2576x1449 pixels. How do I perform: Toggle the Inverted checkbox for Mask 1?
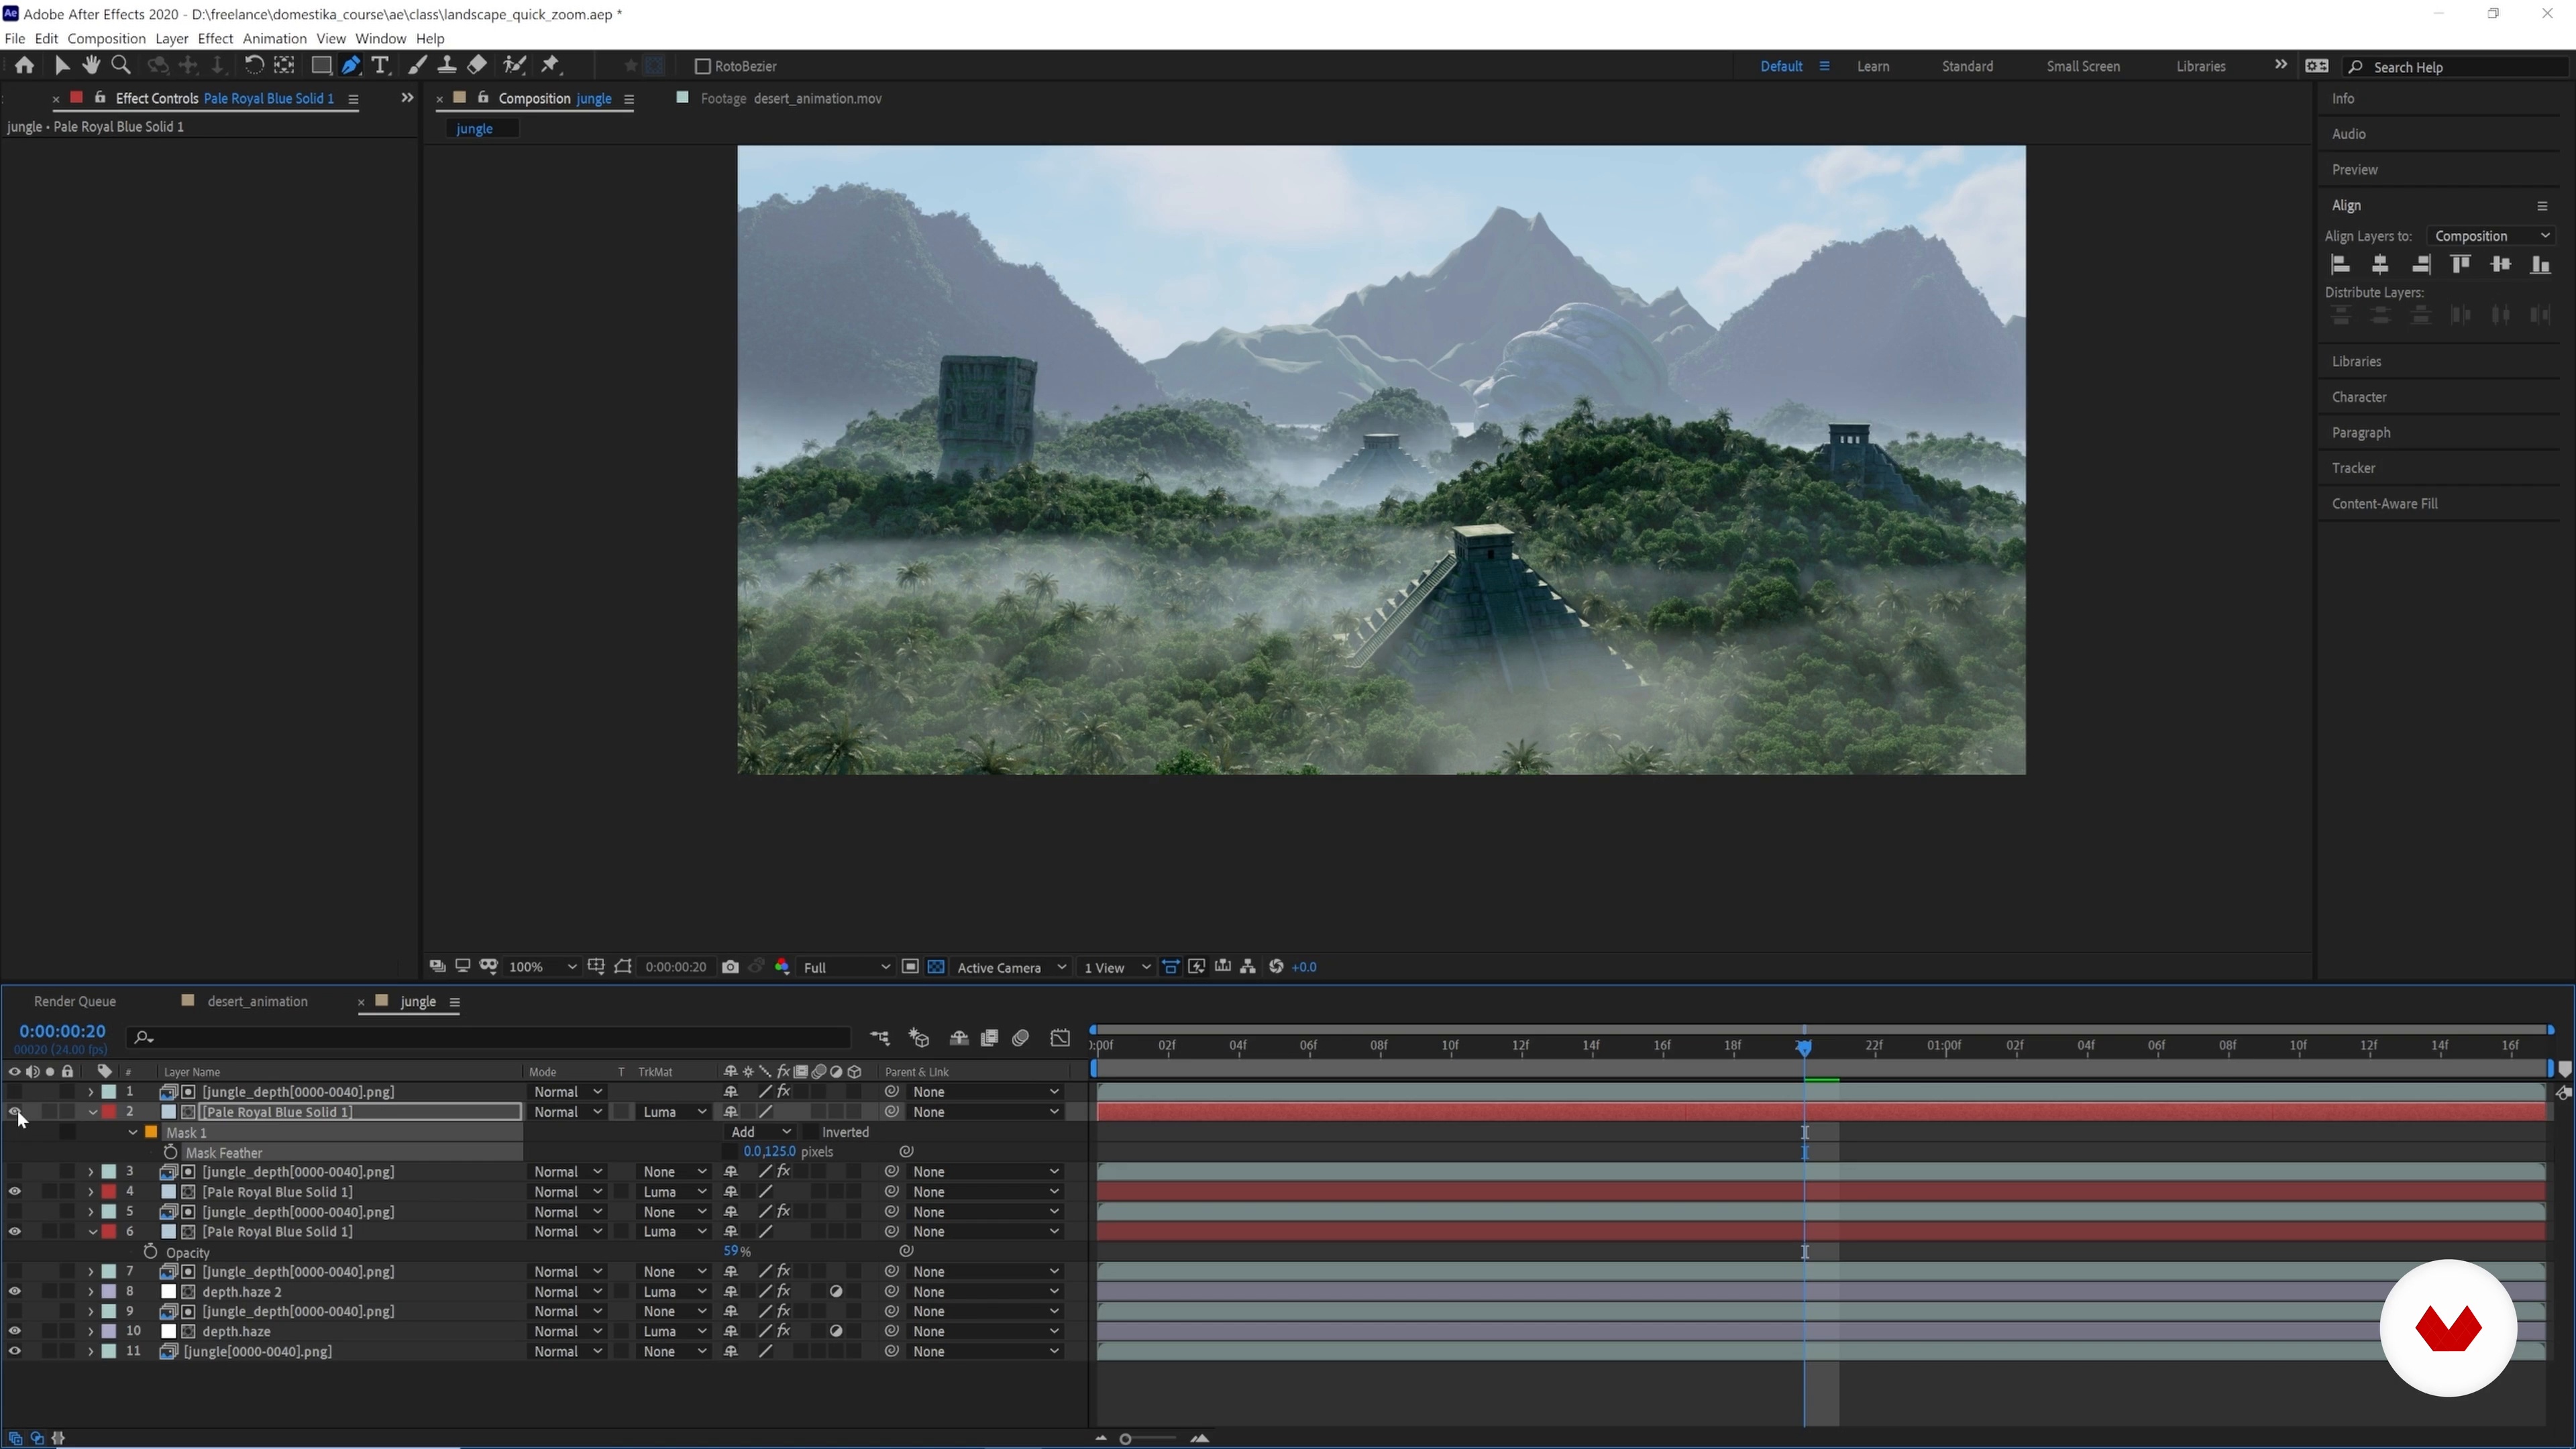[x=810, y=1132]
